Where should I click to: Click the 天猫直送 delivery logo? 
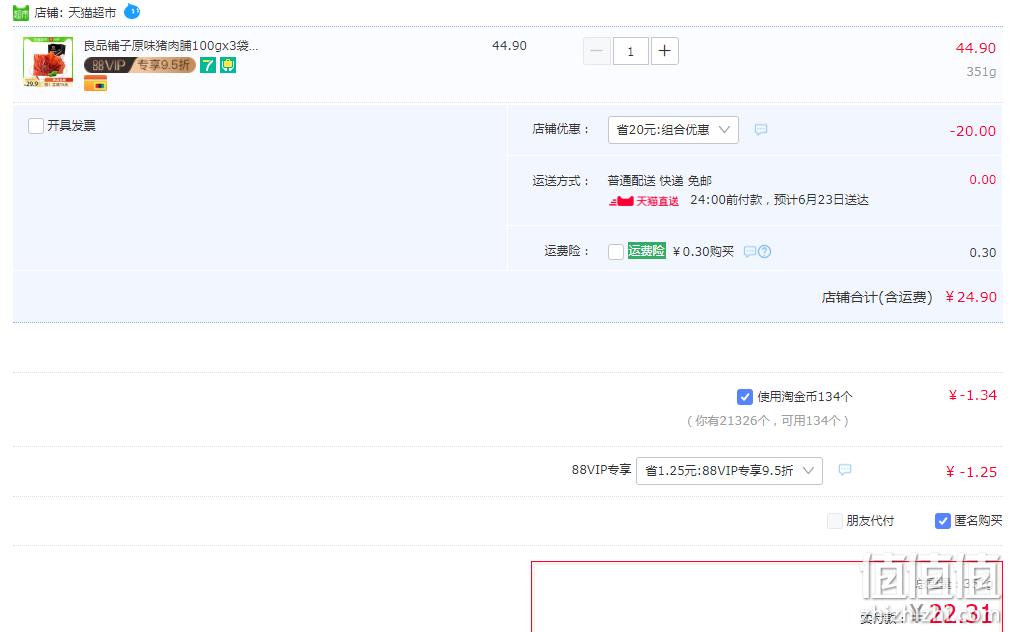(x=643, y=201)
